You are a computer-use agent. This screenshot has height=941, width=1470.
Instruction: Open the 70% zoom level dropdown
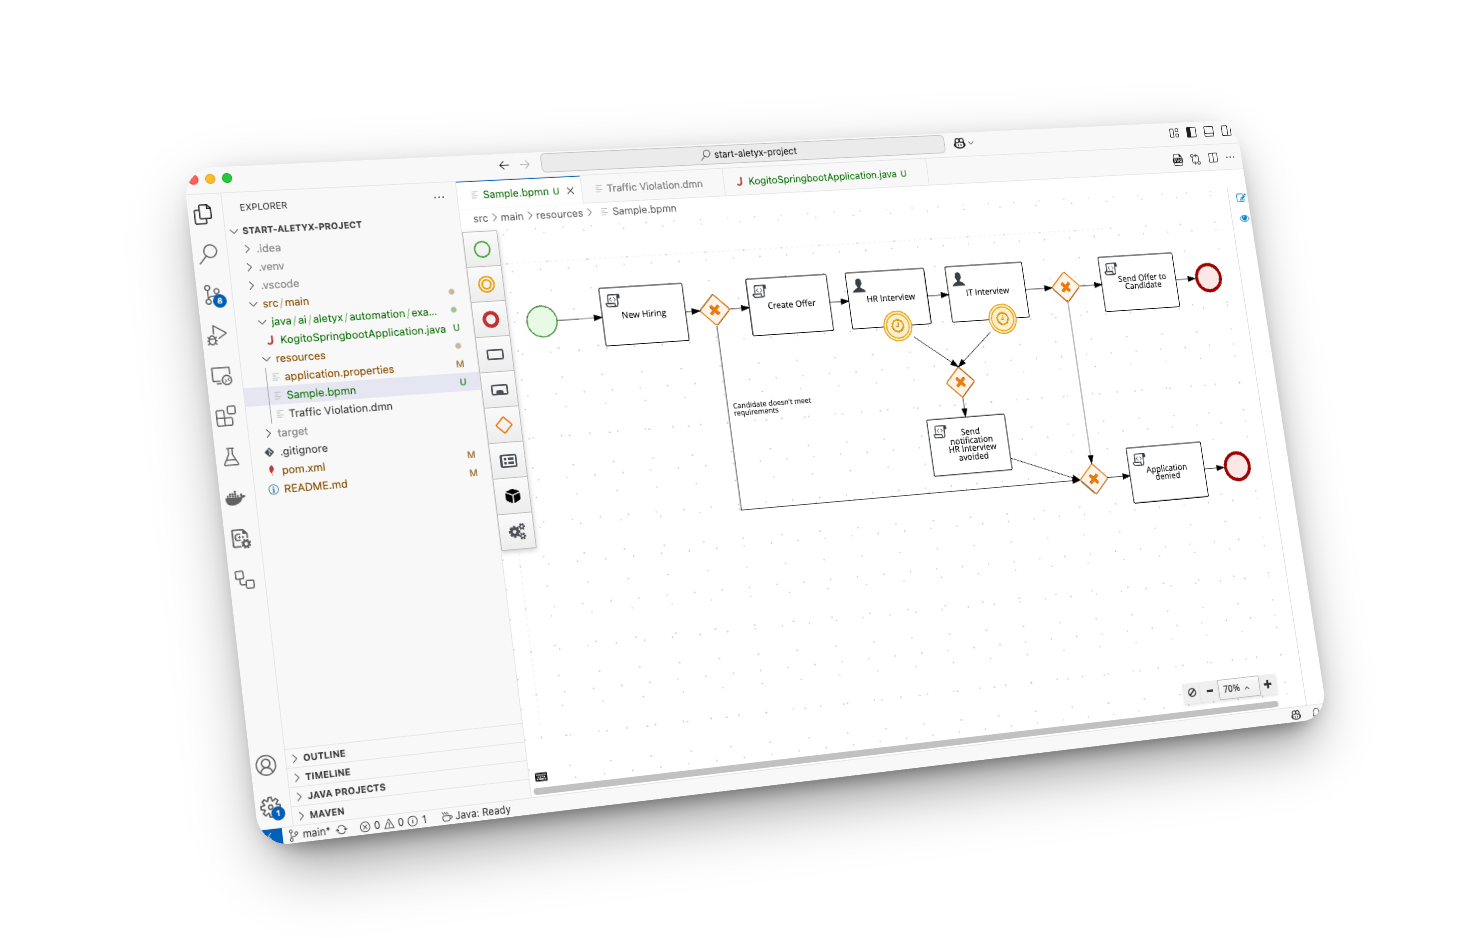[1236, 688]
